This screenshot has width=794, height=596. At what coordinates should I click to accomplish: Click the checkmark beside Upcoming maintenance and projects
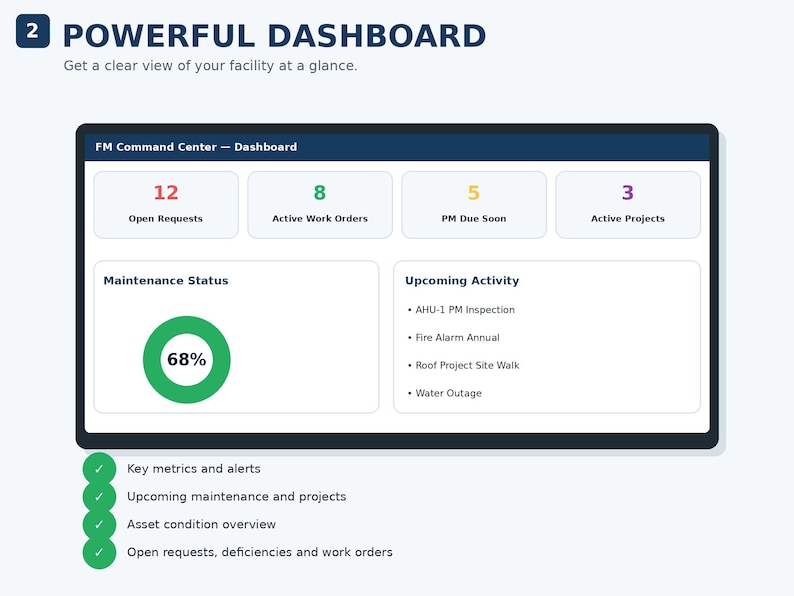[x=99, y=497]
